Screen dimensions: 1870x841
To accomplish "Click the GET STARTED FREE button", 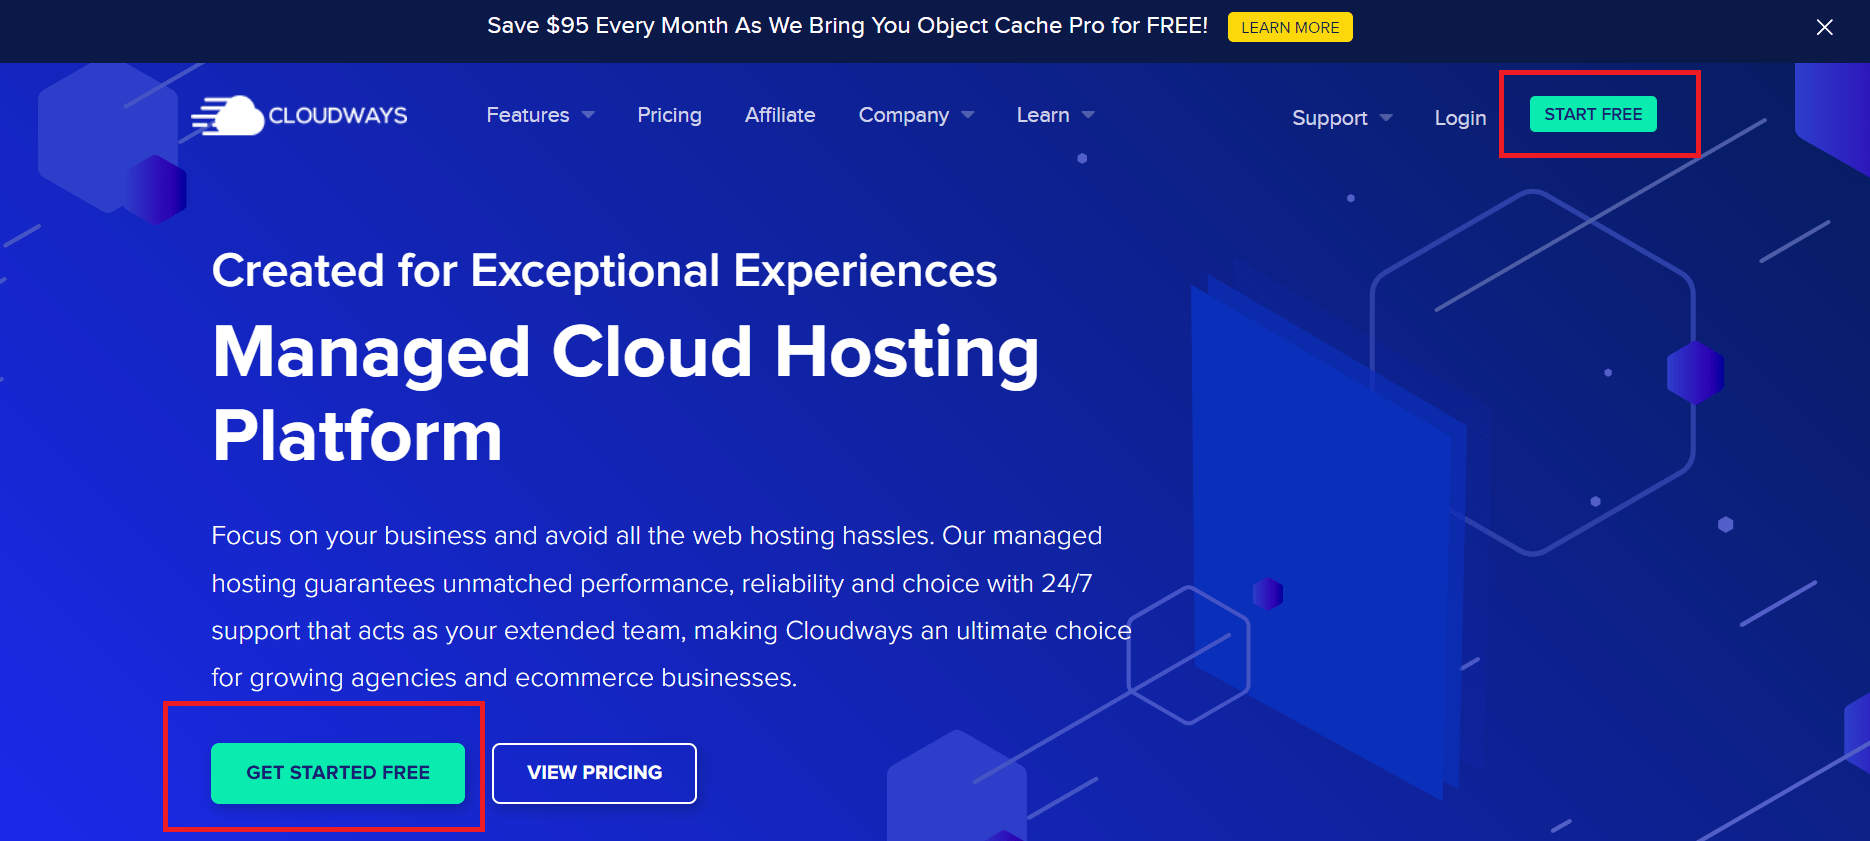I will (x=338, y=773).
